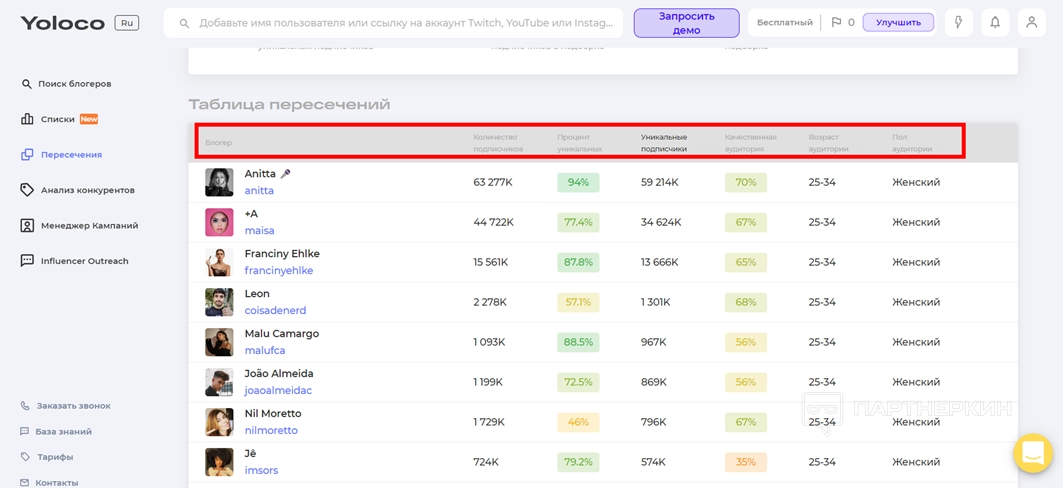Open the anitta profile link
The height and width of the screenshot is (488, 1063).
259,191
